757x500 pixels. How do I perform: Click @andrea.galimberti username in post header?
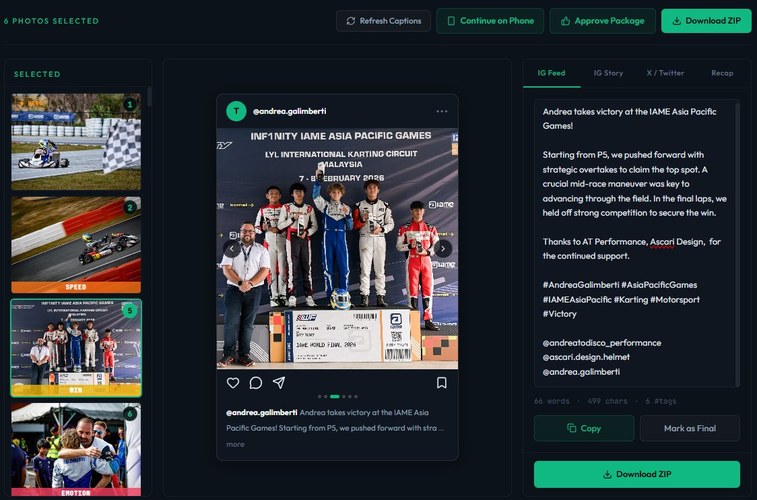[290, 111]
